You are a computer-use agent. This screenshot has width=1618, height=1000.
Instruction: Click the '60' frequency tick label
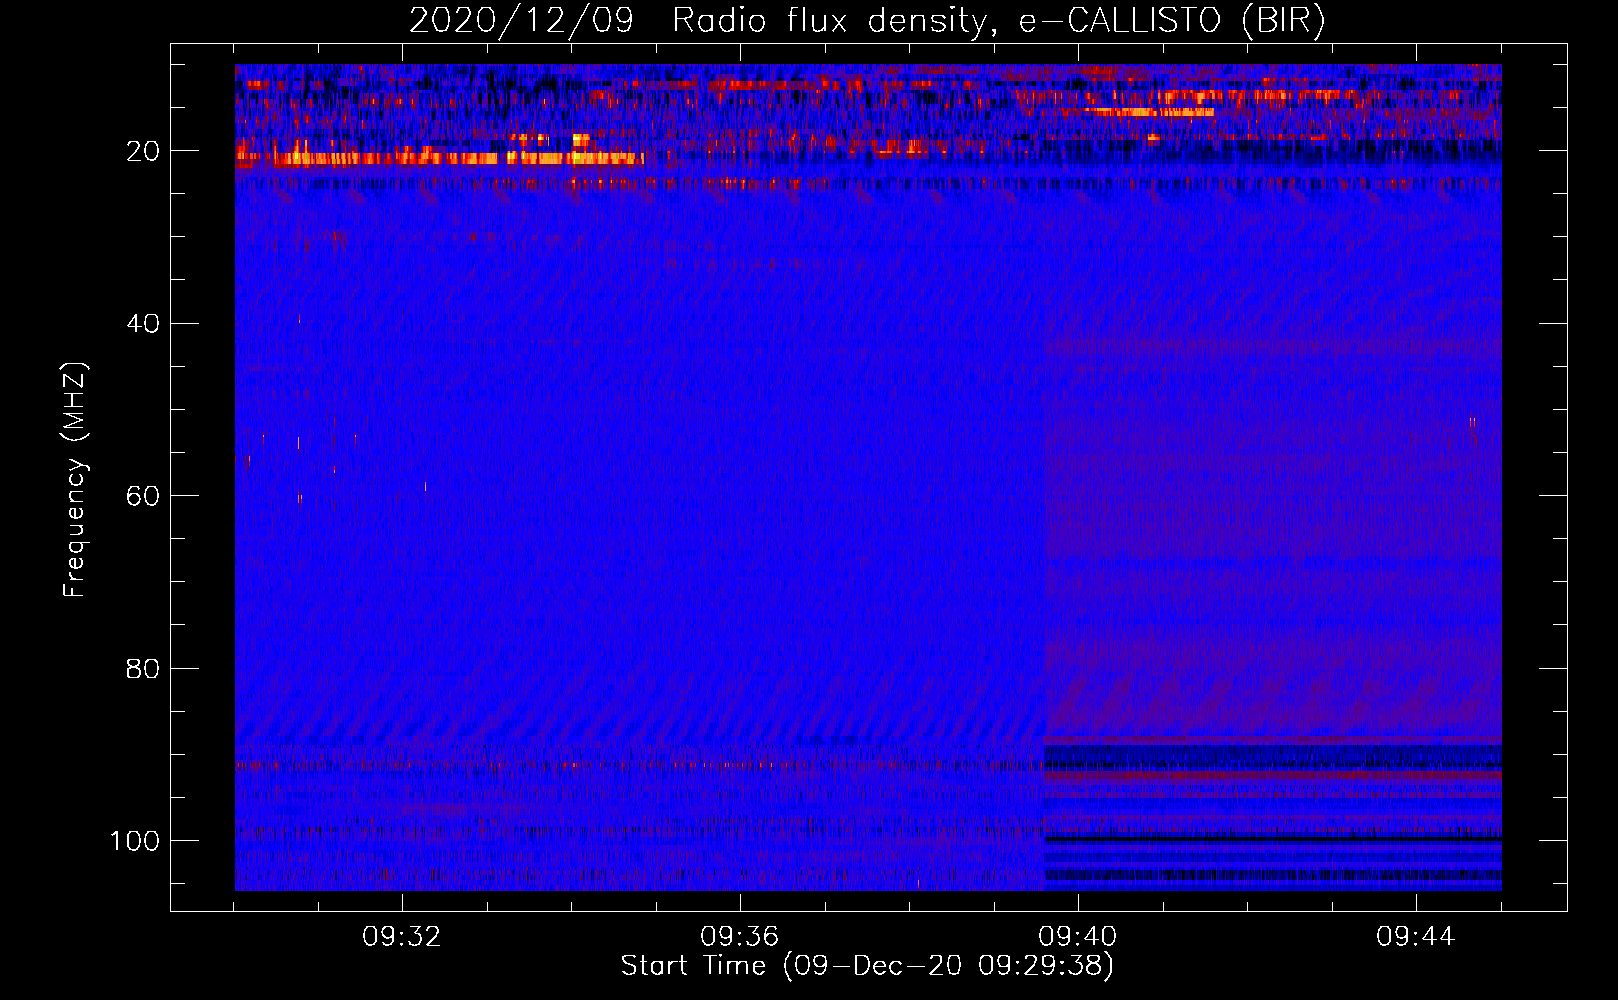coord(143,496)
